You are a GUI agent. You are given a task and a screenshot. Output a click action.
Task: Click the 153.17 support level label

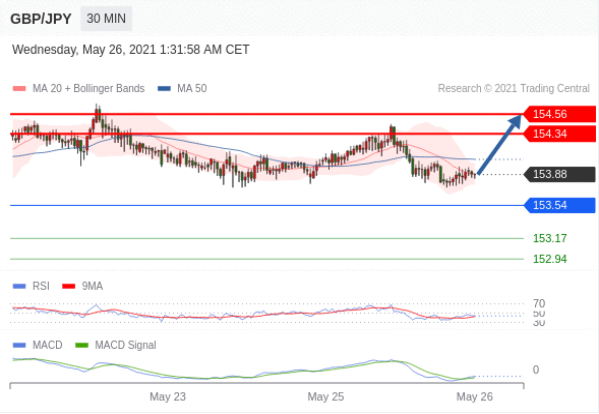550,238
